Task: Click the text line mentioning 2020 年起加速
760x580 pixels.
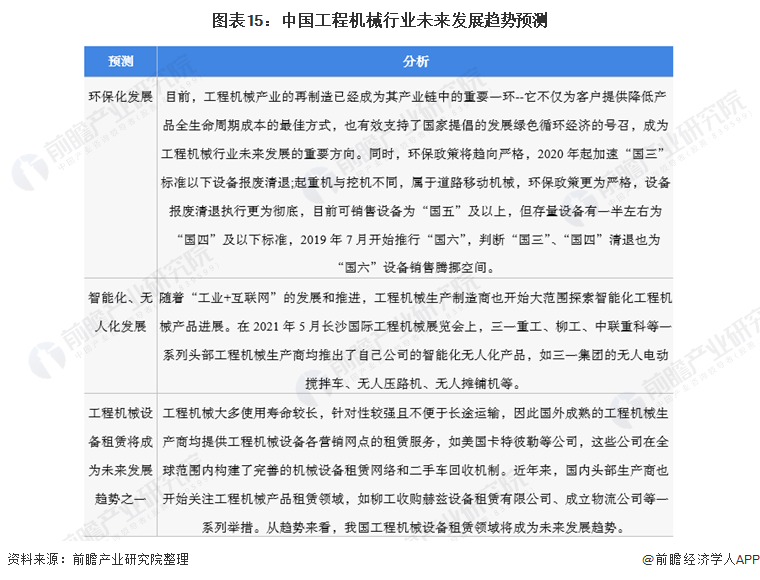Action: click(415, 154)
